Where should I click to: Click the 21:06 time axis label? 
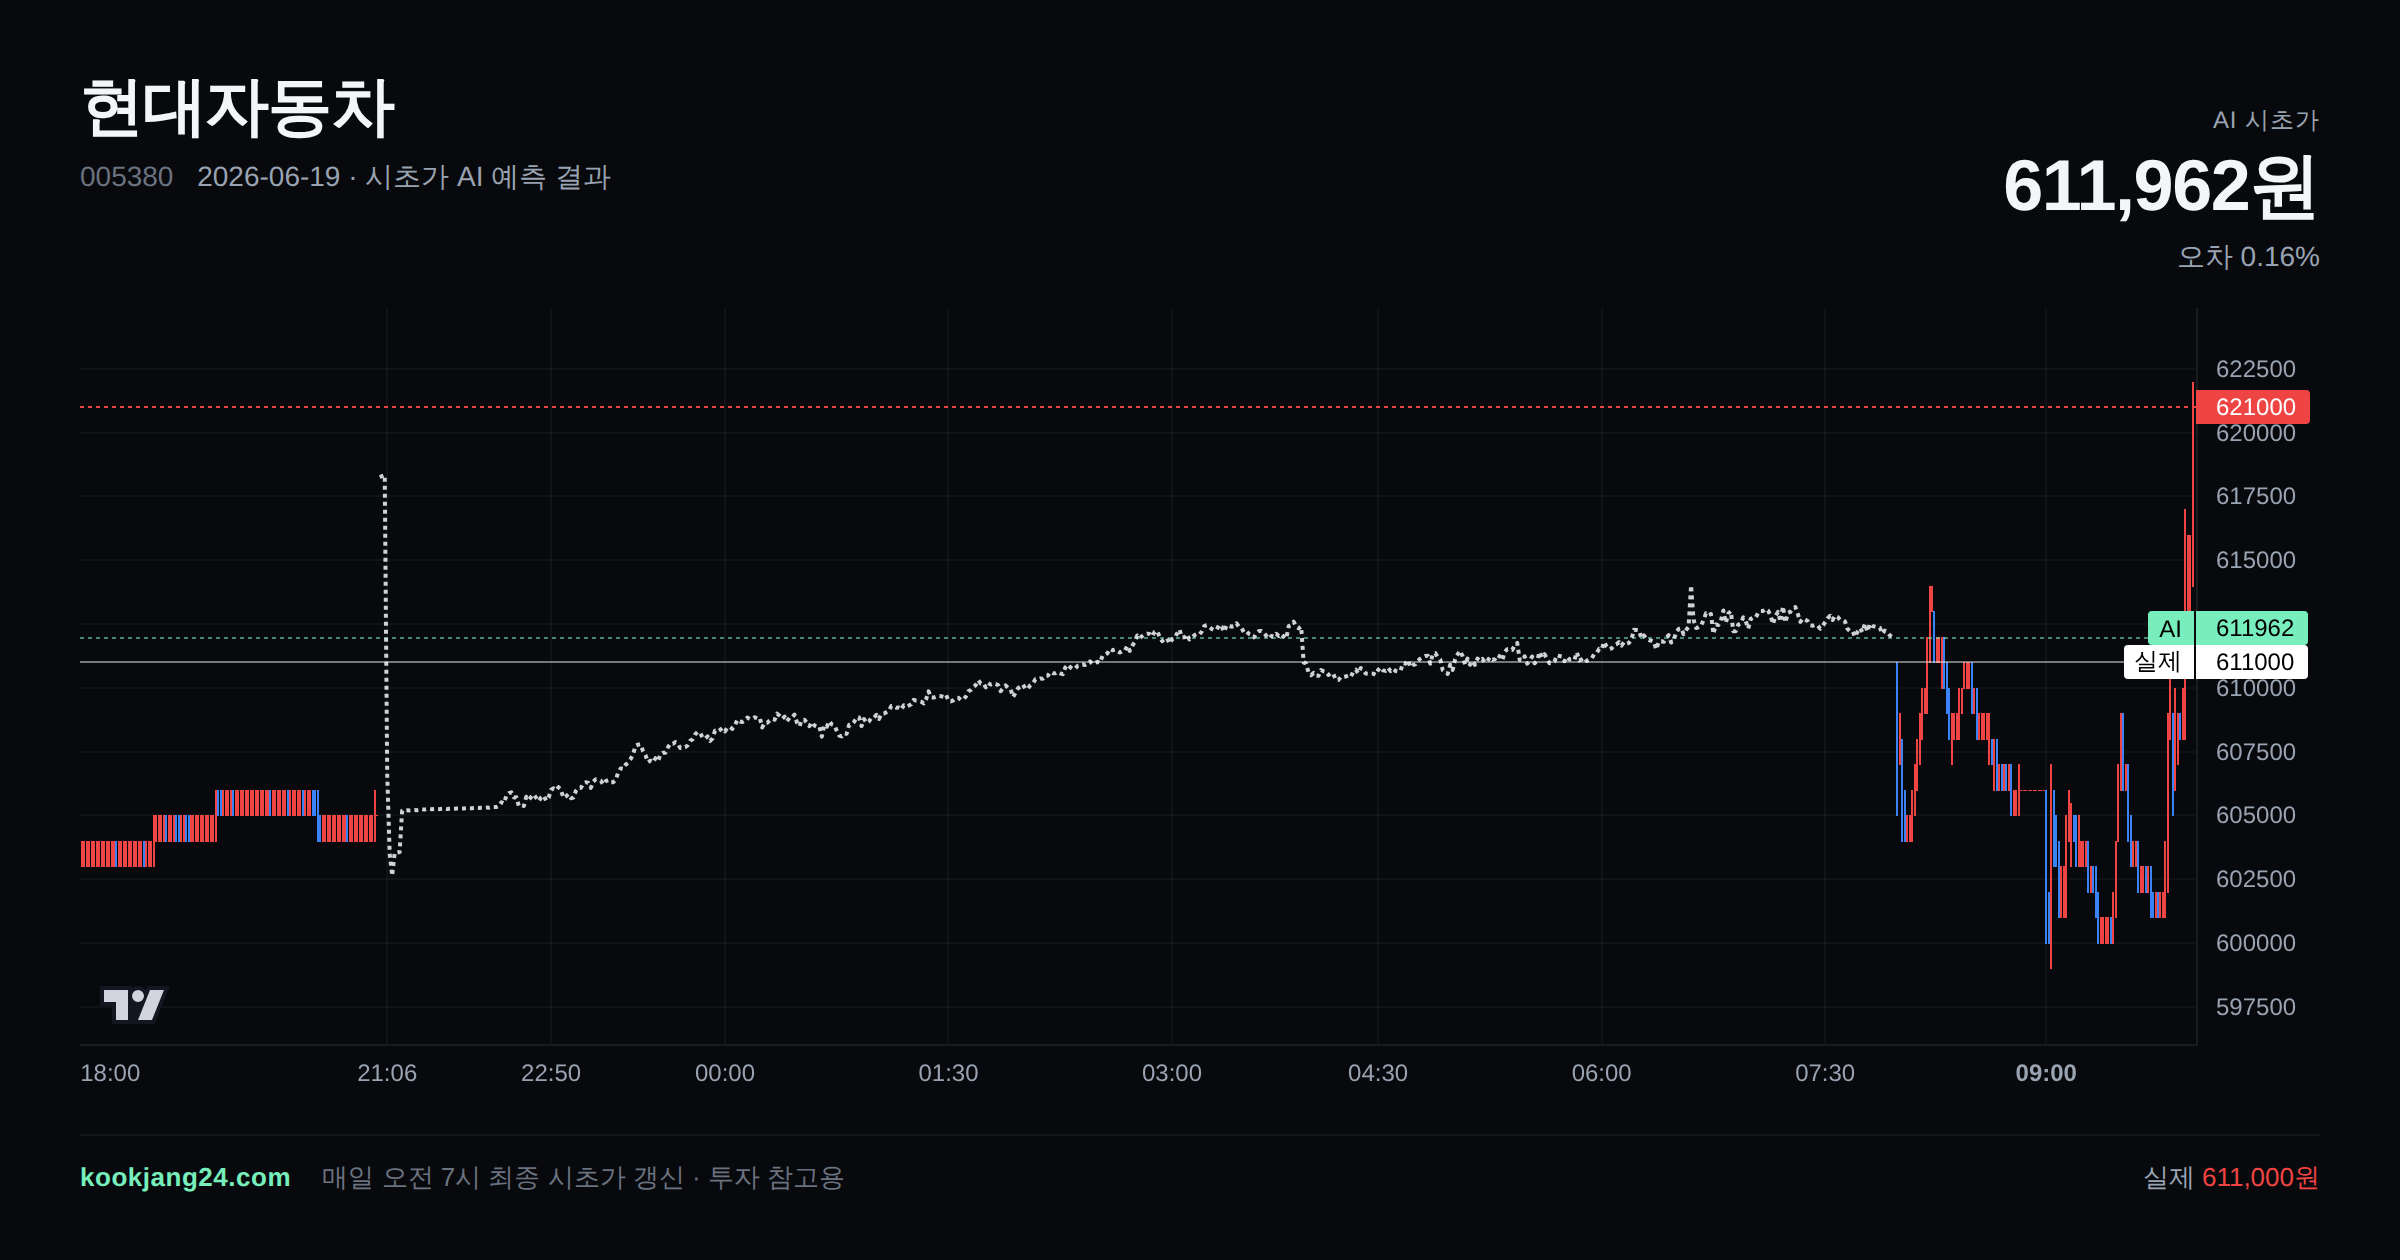[387, 1073]
